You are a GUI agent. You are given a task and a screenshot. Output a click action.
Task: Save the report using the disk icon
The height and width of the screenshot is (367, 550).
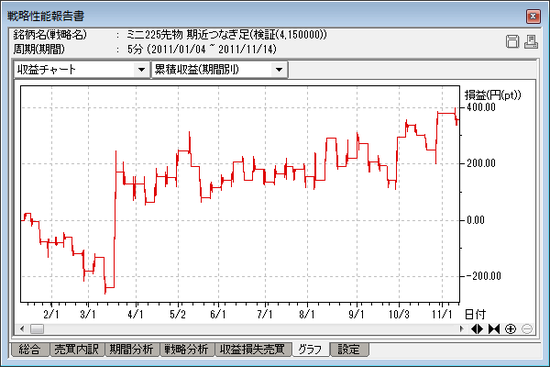[x=512, y=42]
